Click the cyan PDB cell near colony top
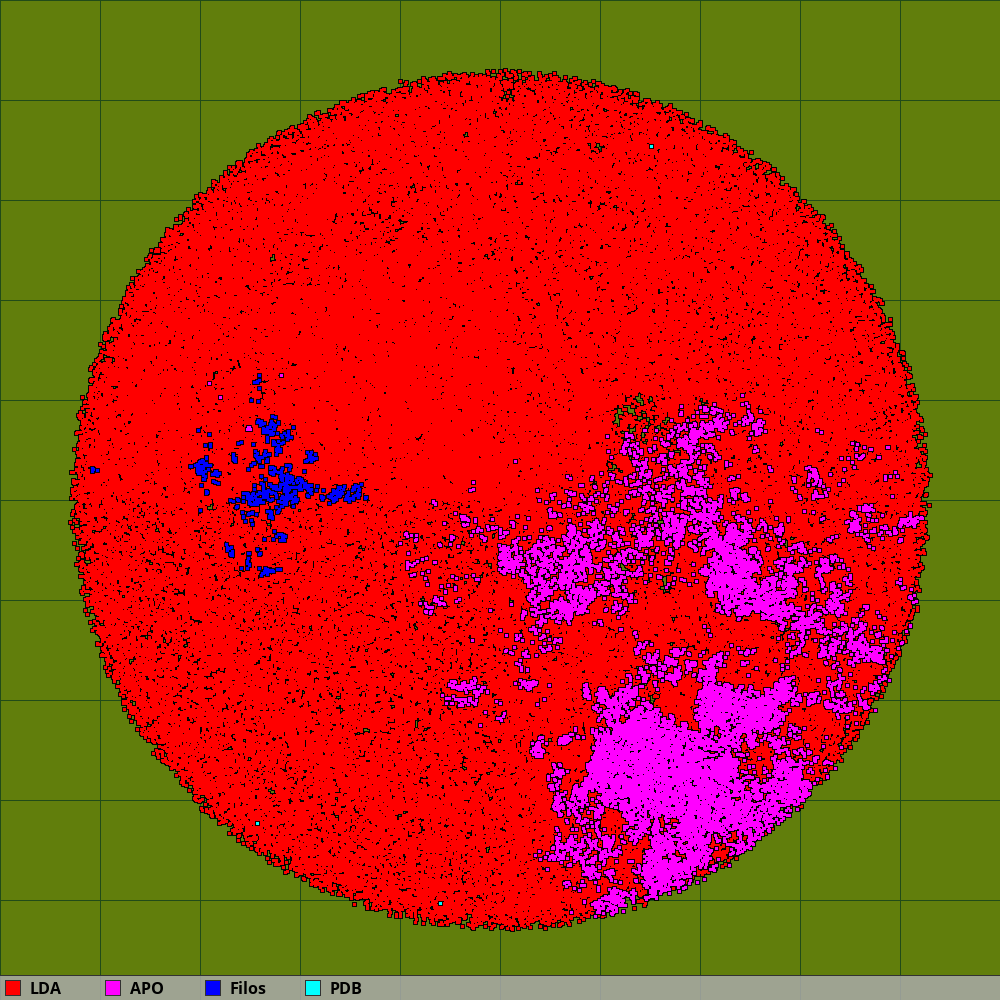Image resolution: width=1000 pixels, height=1000 pixels. [x=651, y=146]
